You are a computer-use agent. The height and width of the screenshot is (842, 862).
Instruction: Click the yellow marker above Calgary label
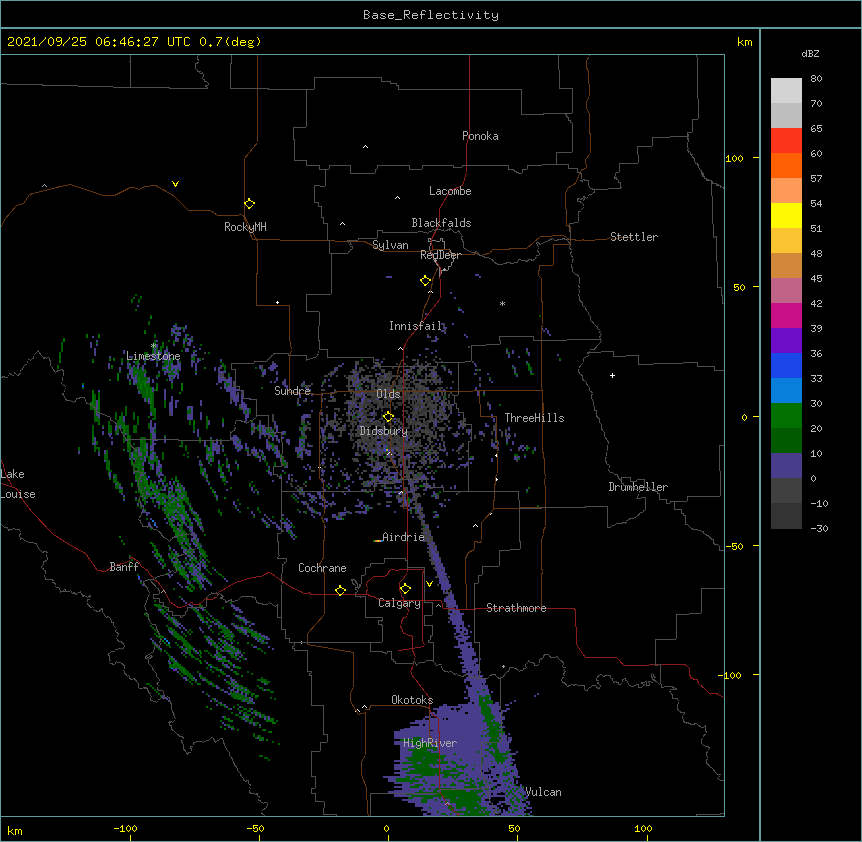coord(405,589)
